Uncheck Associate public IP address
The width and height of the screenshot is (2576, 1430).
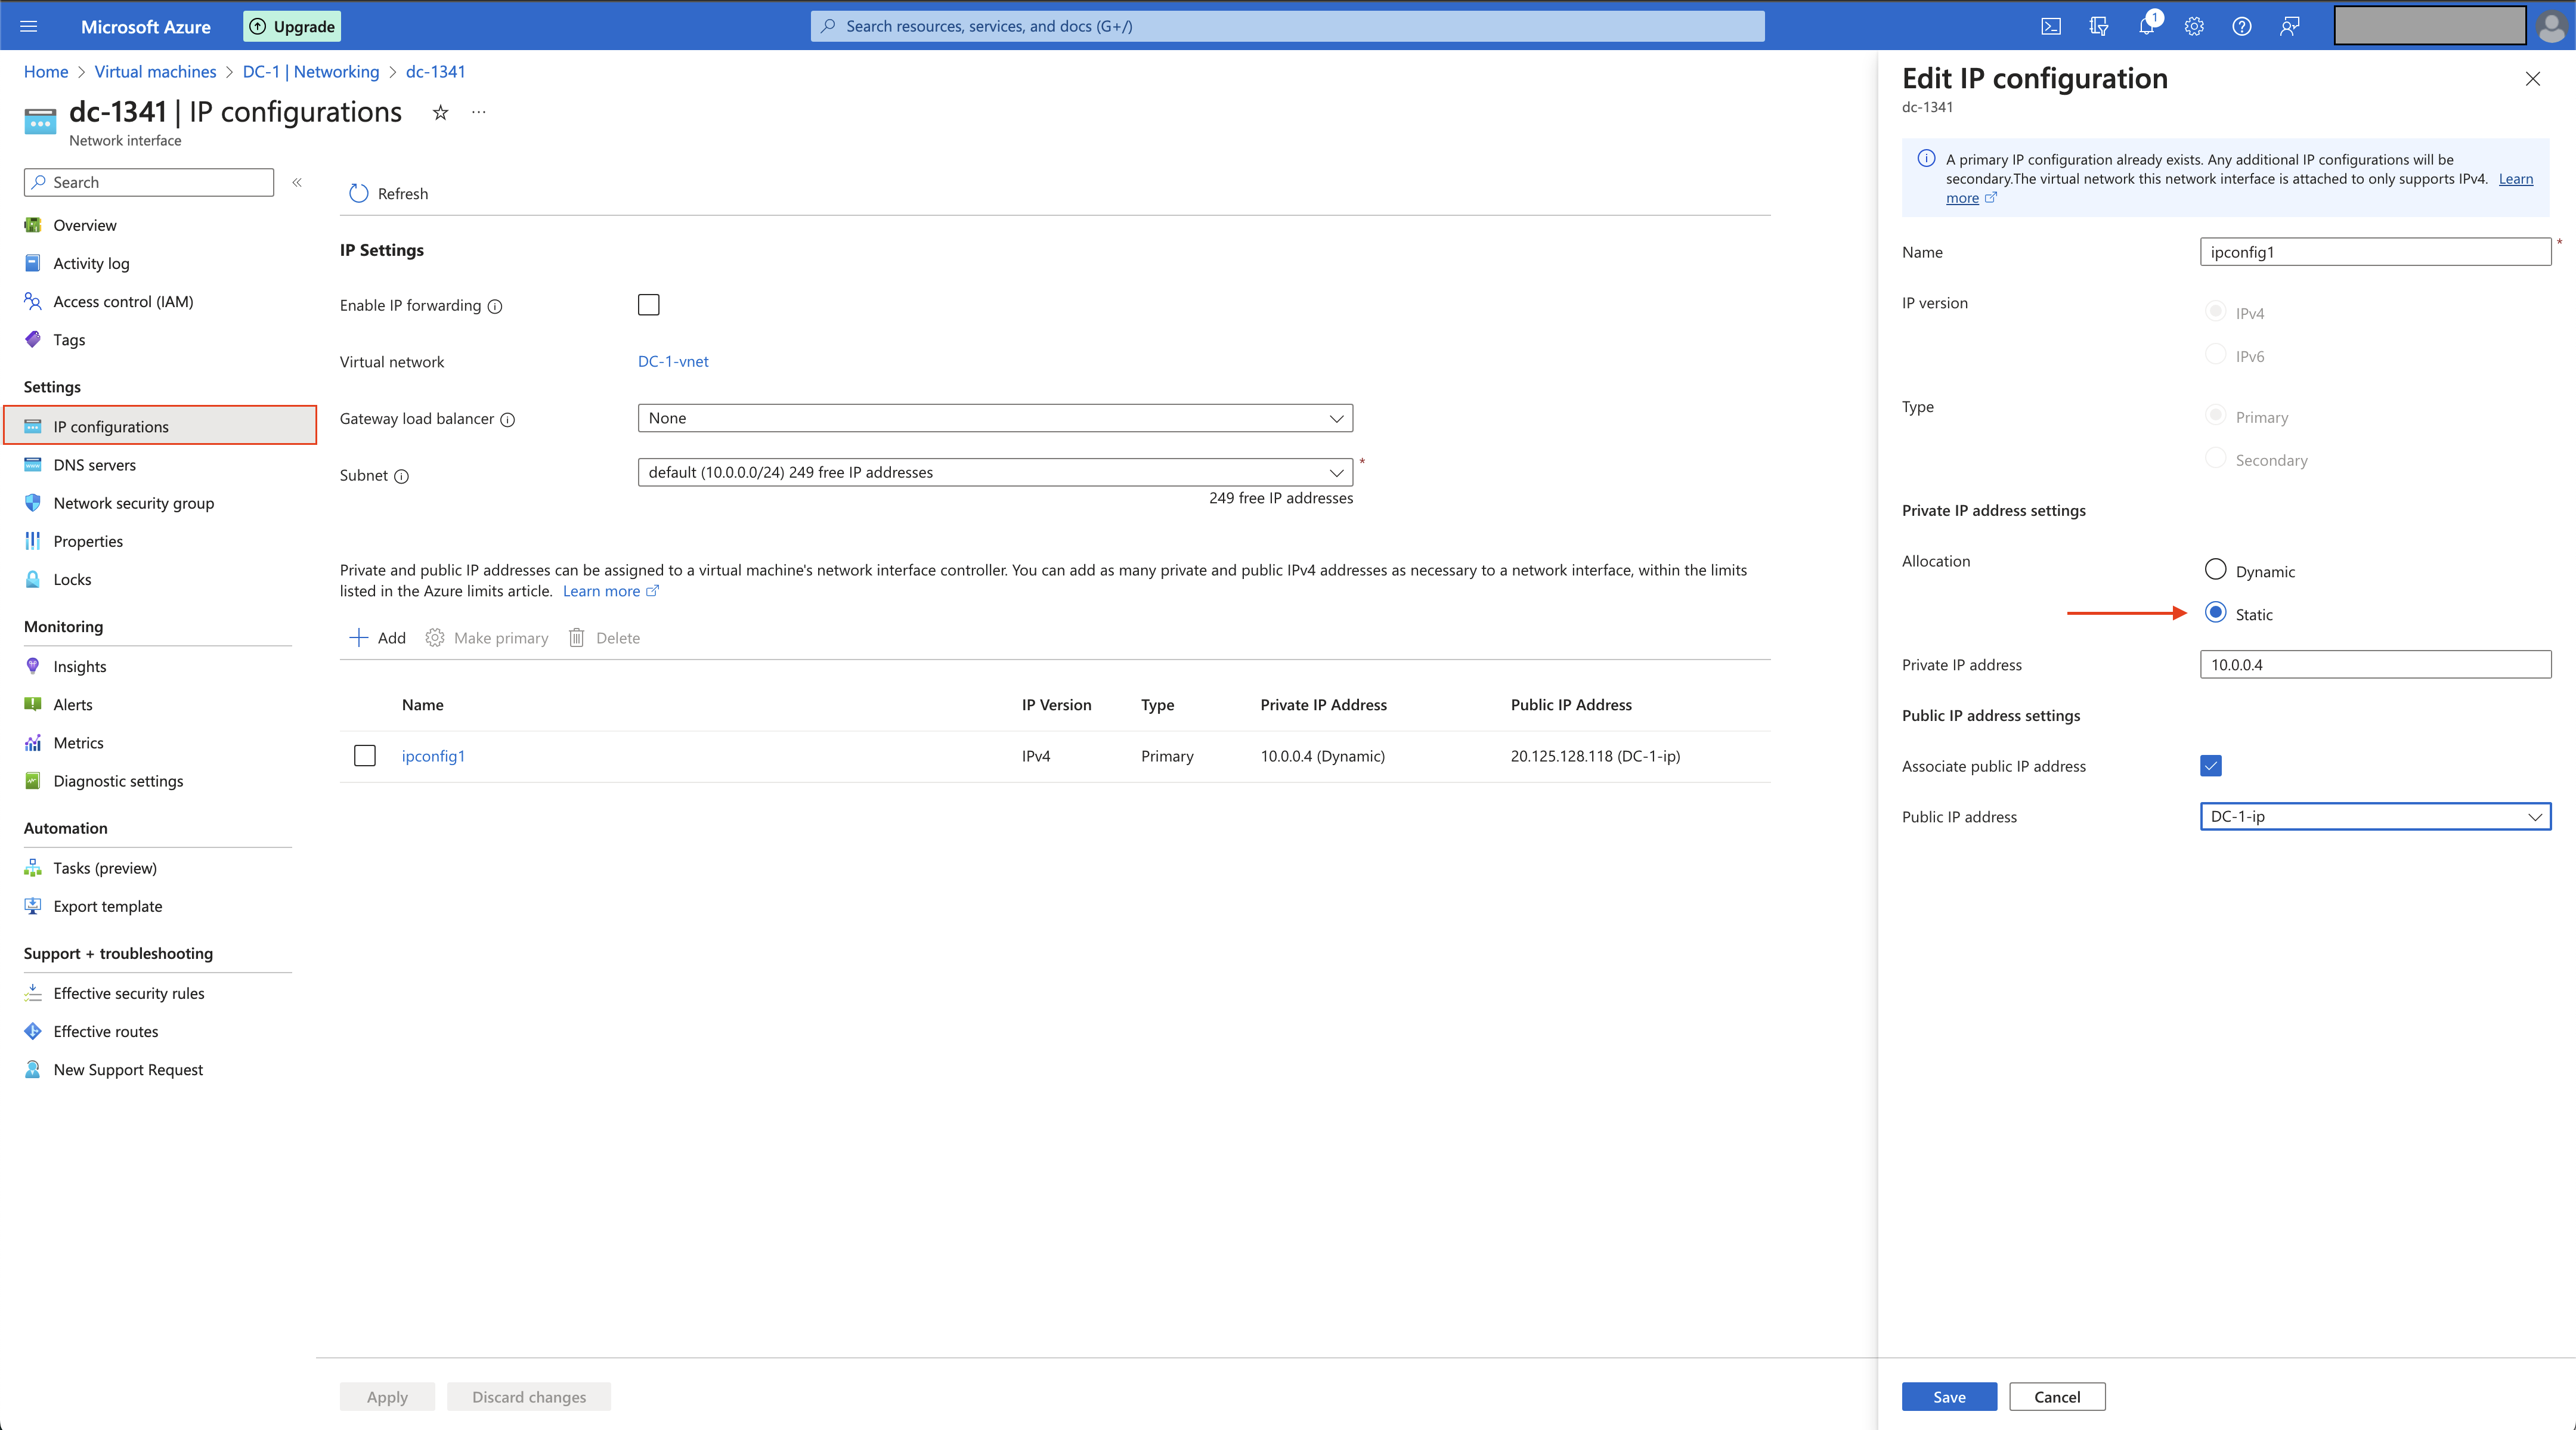click(2211, 765)
